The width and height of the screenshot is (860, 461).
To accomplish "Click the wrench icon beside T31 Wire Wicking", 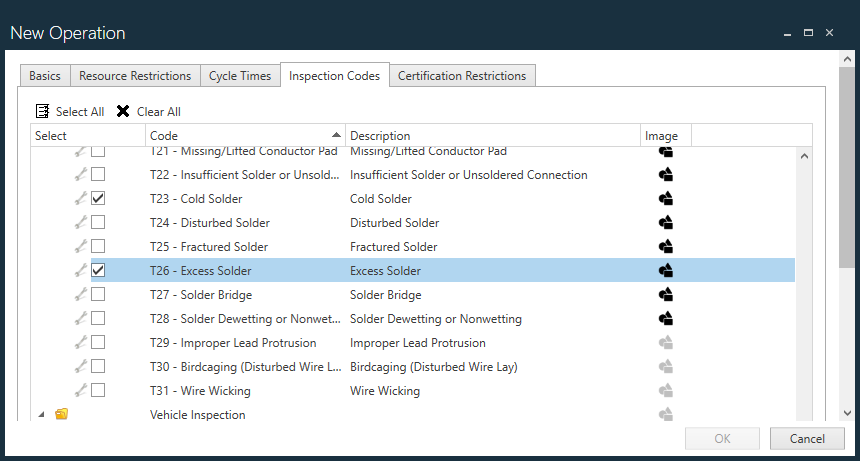I will (x=81, y=391).
